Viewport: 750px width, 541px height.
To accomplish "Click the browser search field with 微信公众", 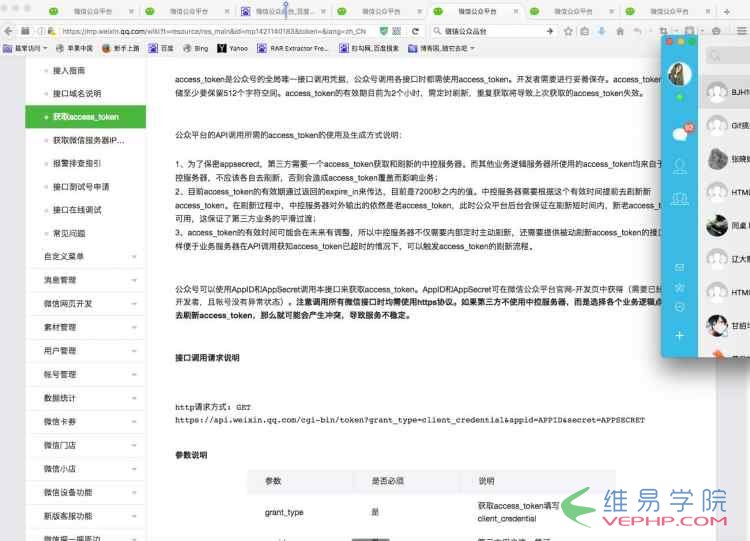I will pyautogui.click(x=489, y=31).
